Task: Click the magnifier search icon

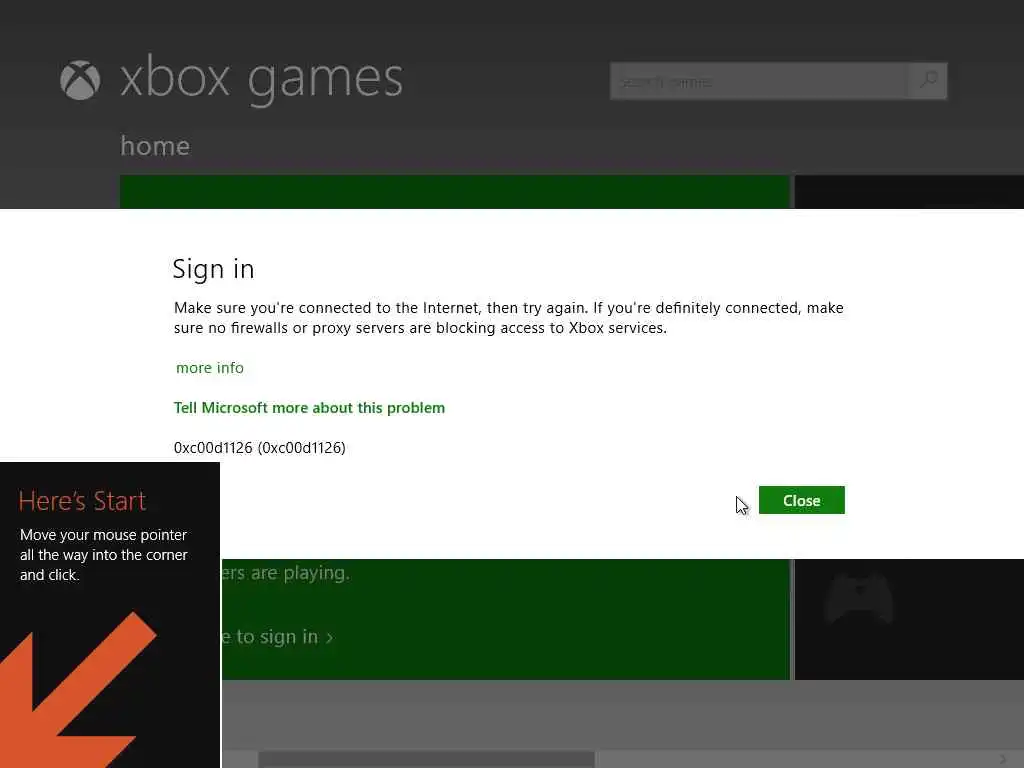Action: 928,81
